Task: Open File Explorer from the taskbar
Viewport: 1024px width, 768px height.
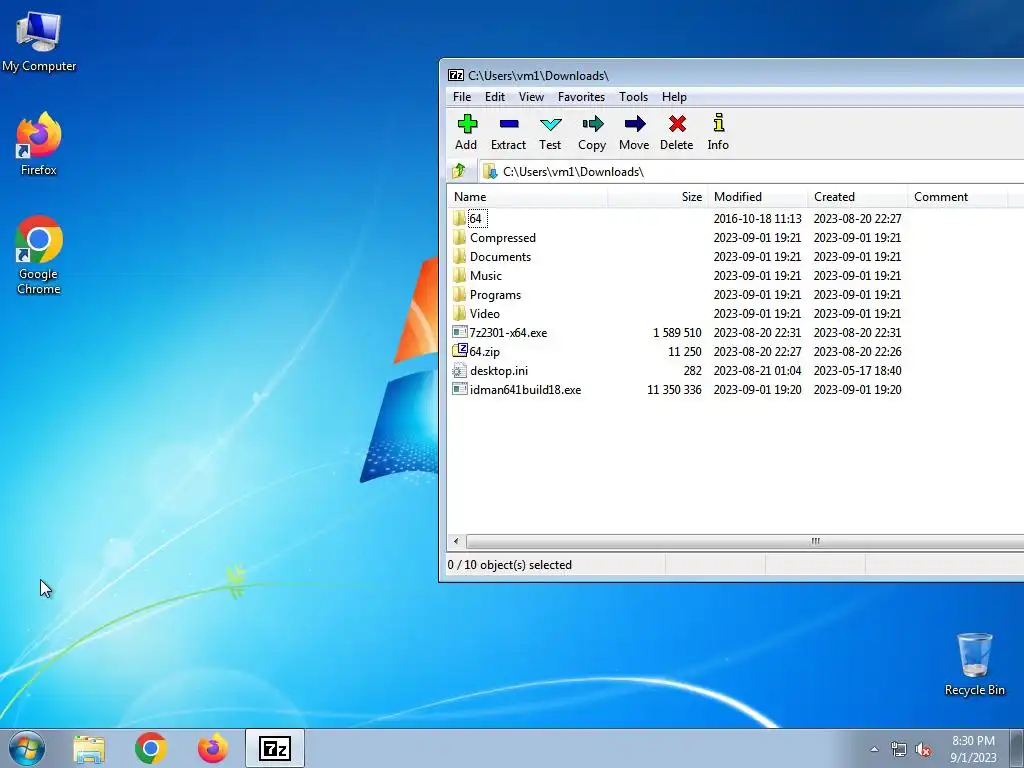Action: point(89,749)
